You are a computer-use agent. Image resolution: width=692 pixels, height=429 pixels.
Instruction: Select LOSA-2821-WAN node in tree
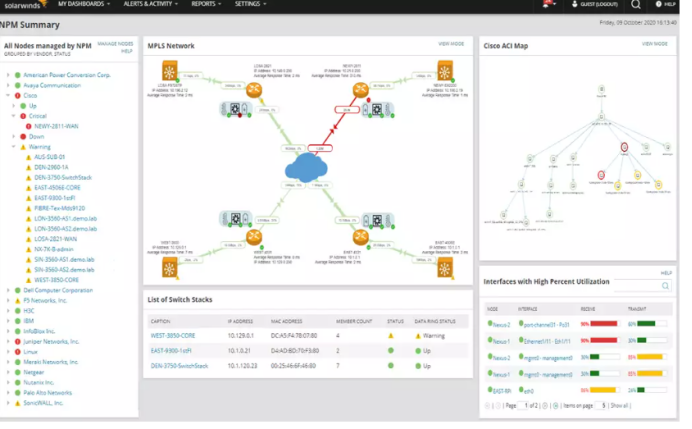coord(55,239)
